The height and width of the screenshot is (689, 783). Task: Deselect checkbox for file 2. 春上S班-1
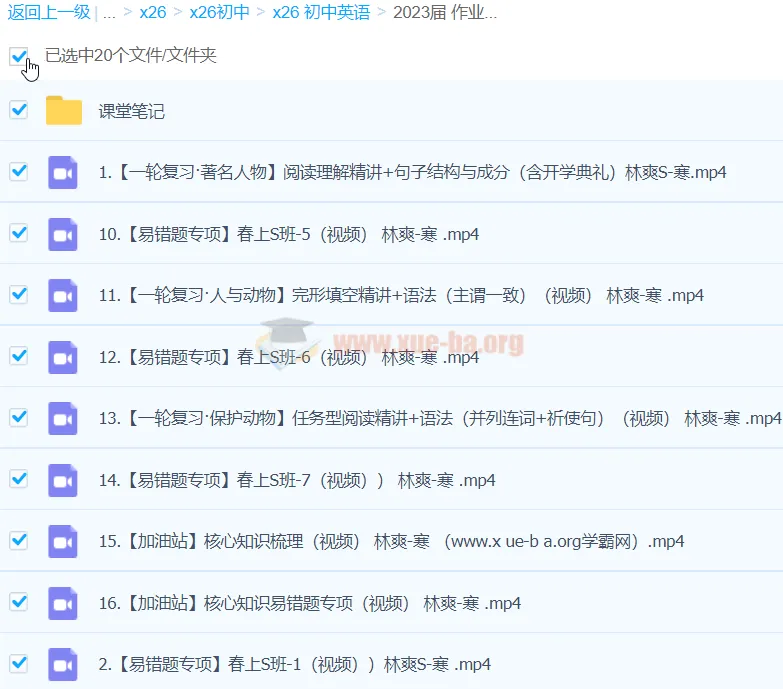18,663
